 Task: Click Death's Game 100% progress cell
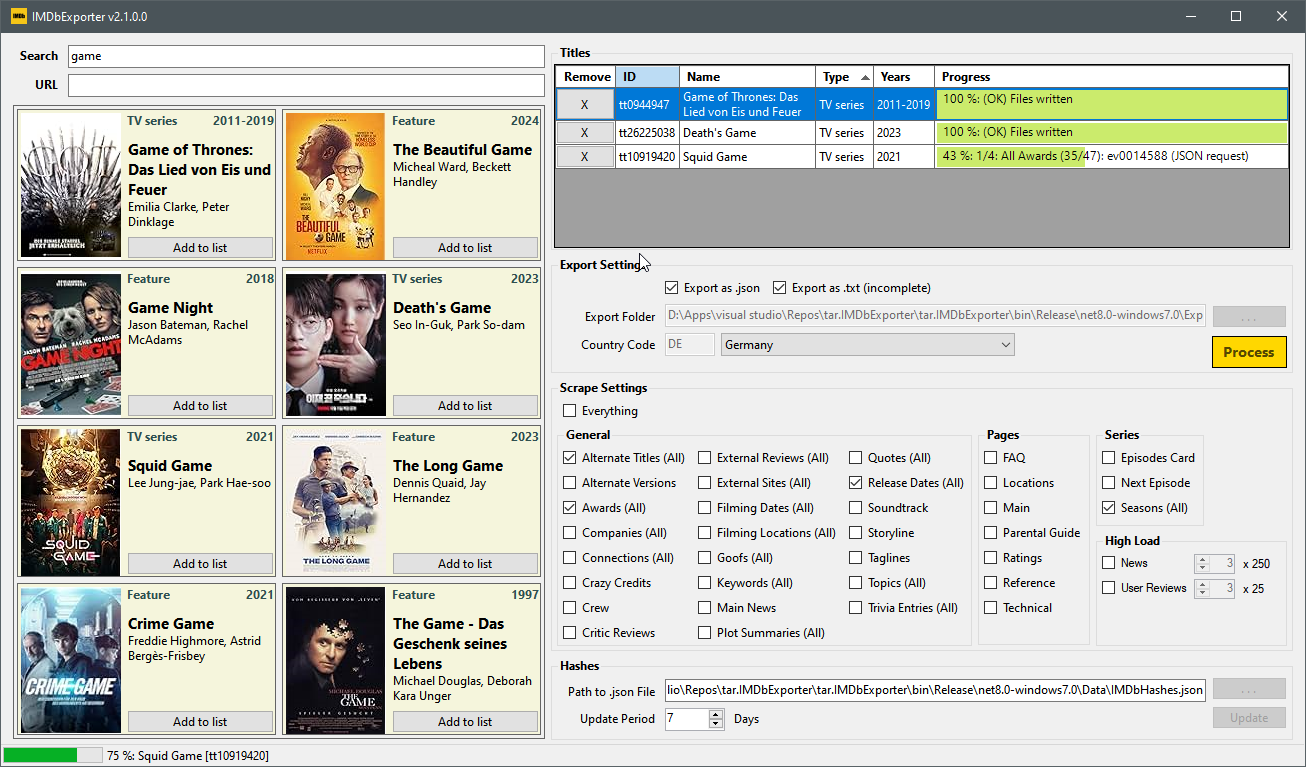(x=1111, y=133)
